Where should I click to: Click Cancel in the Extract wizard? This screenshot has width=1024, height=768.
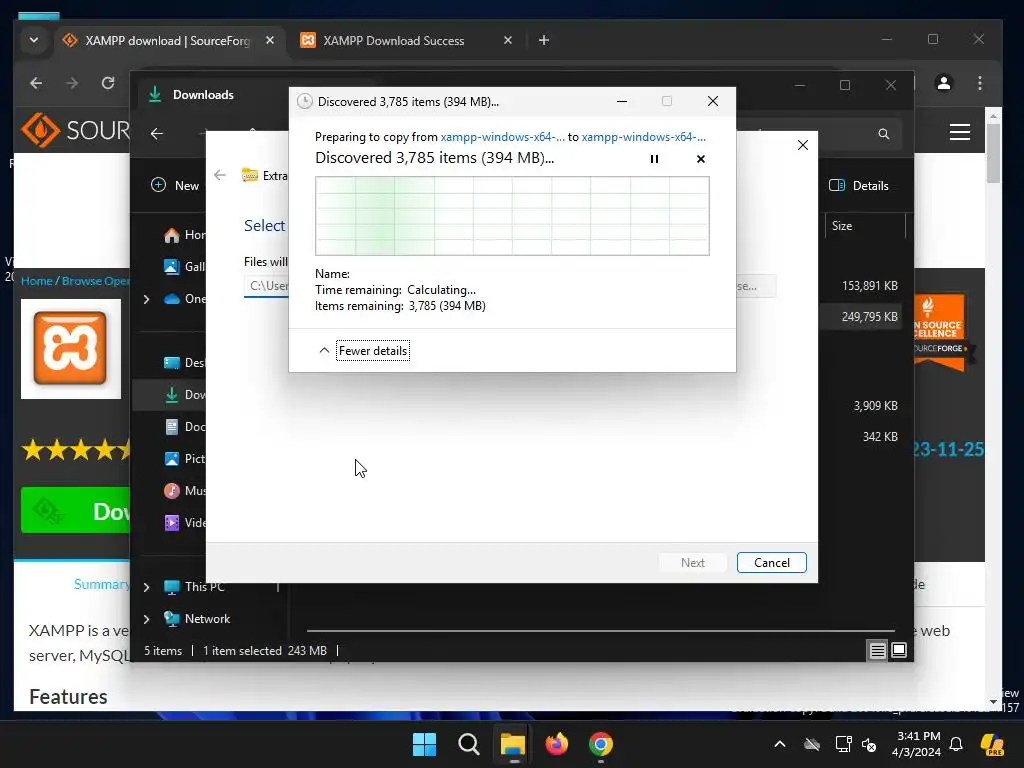click(771, 562)
